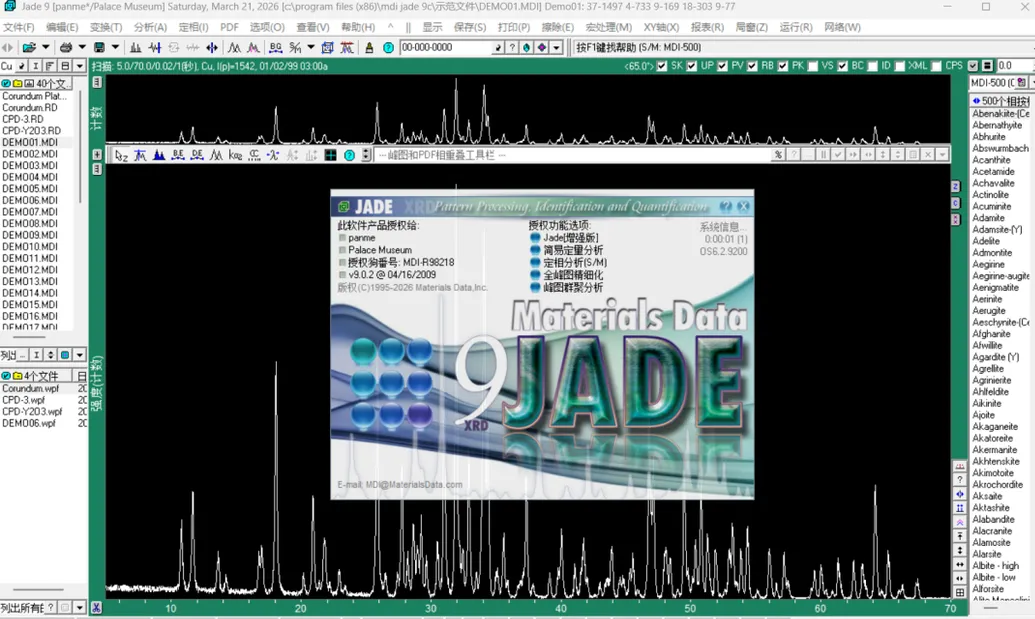Open dropdown at end of overlay toolbar
The height and width of the screenshot is (619, 1035).
point(943,154)
